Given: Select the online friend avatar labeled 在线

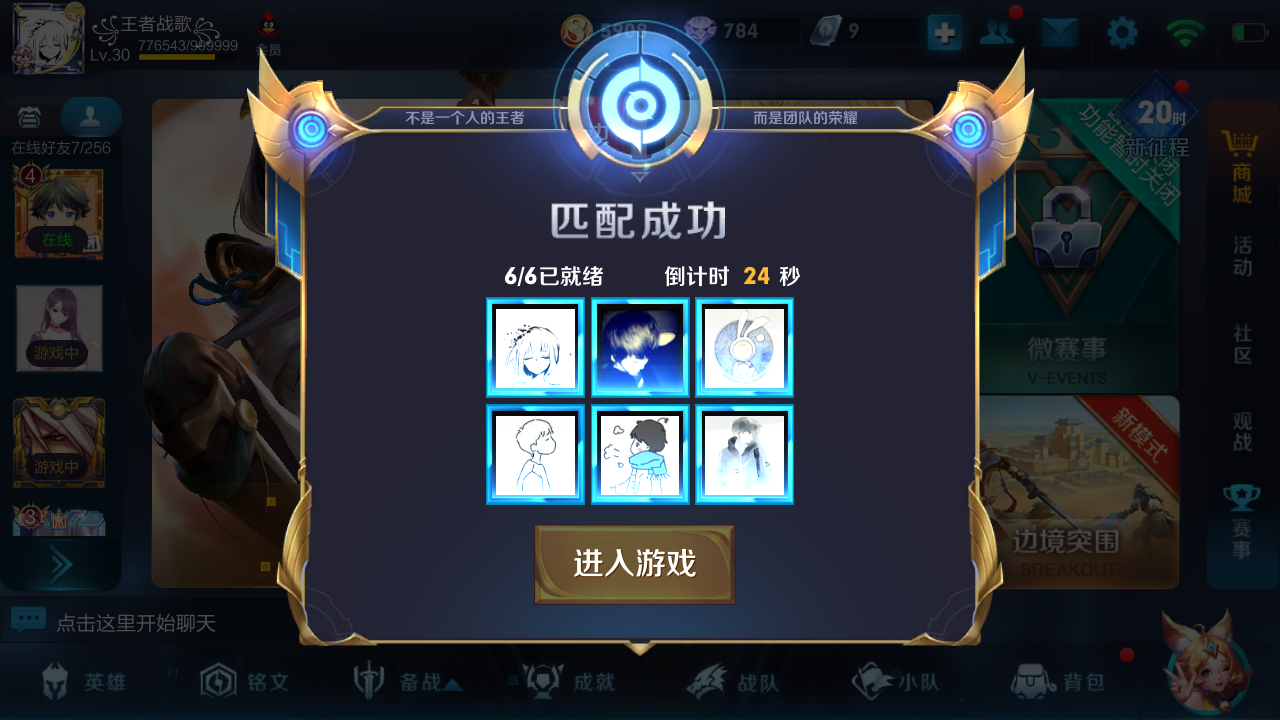Looking at the screenshot, I should 58,214.
